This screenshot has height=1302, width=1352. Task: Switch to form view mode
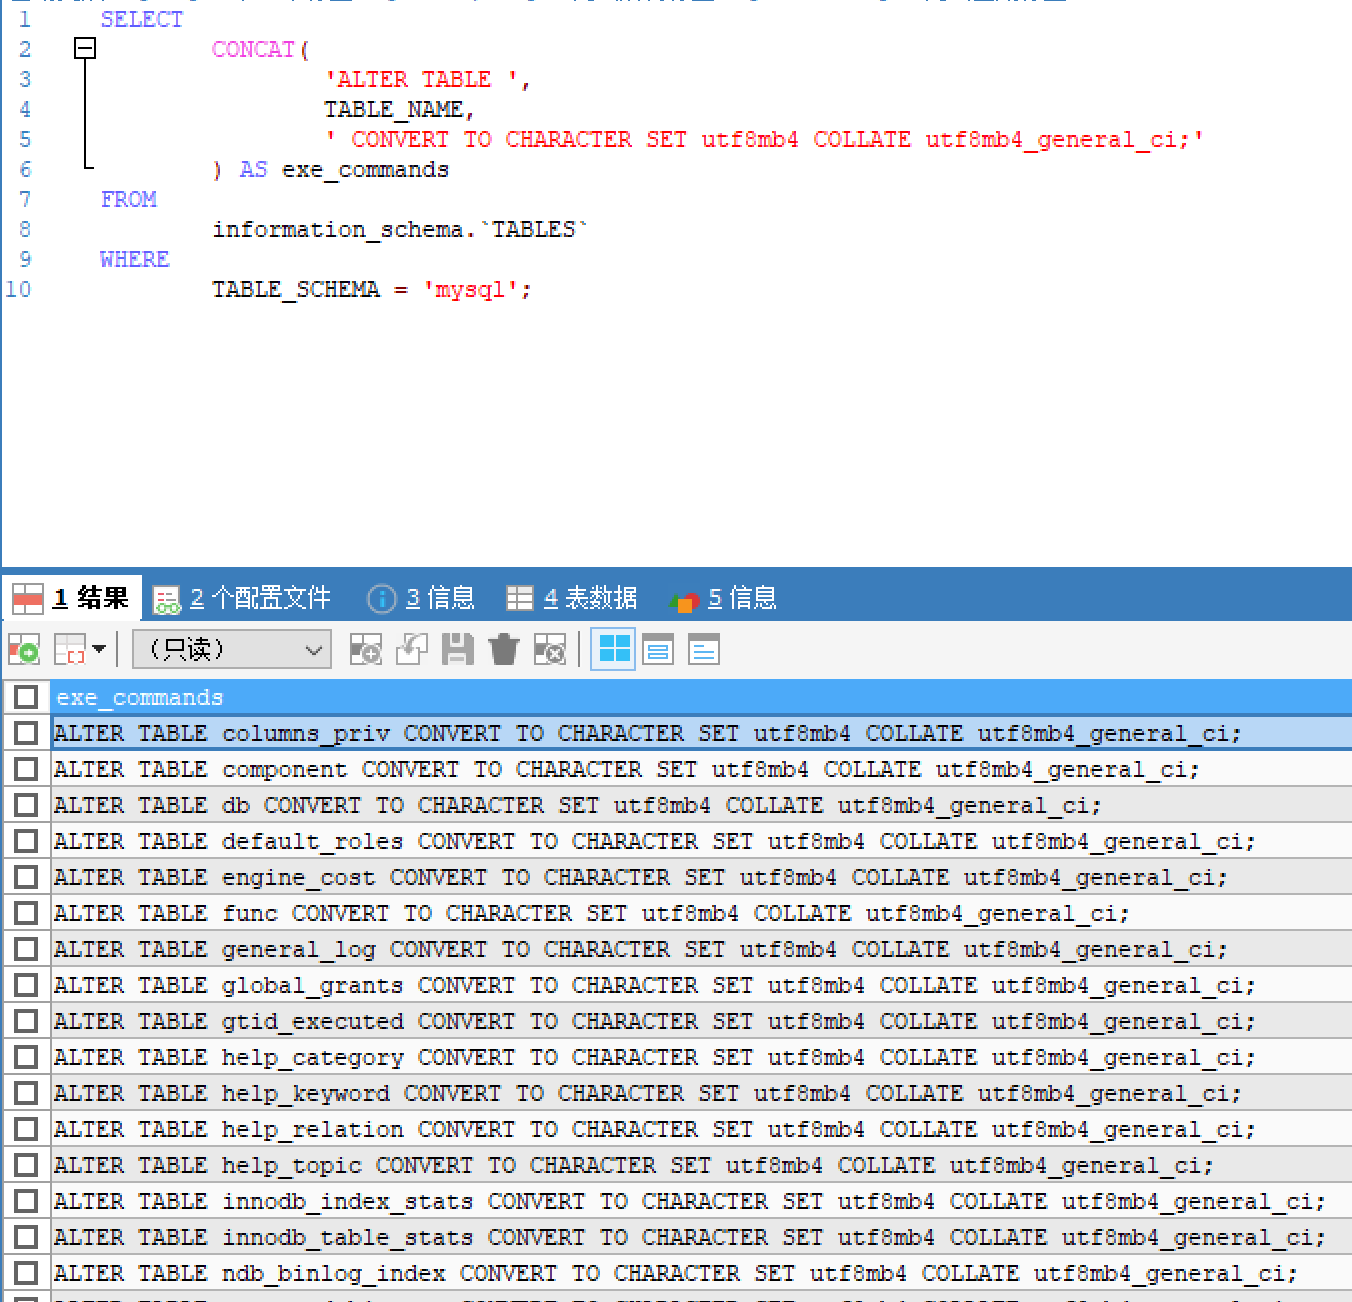click(x=658, y=650)
